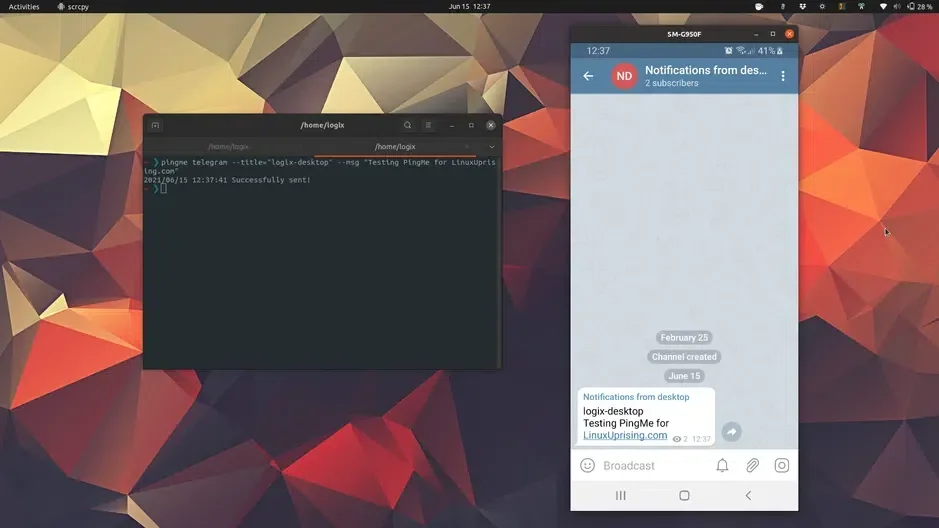Click the 'June 15' date label in chat
The image size is (939, 528).
pyautogui.click(x=684, y=376)
